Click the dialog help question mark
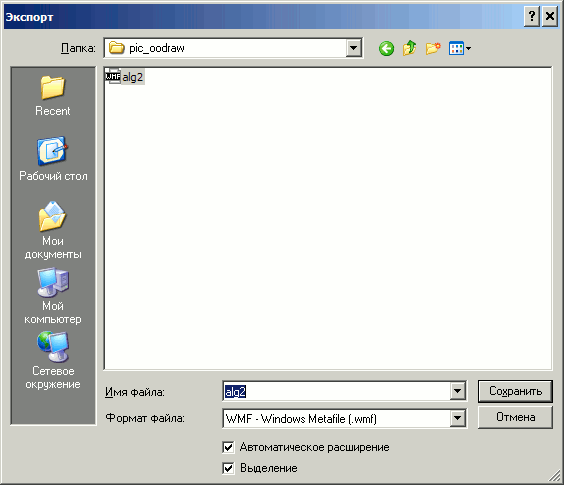This screenshot has width=564, height=485. tap(532, 17)
